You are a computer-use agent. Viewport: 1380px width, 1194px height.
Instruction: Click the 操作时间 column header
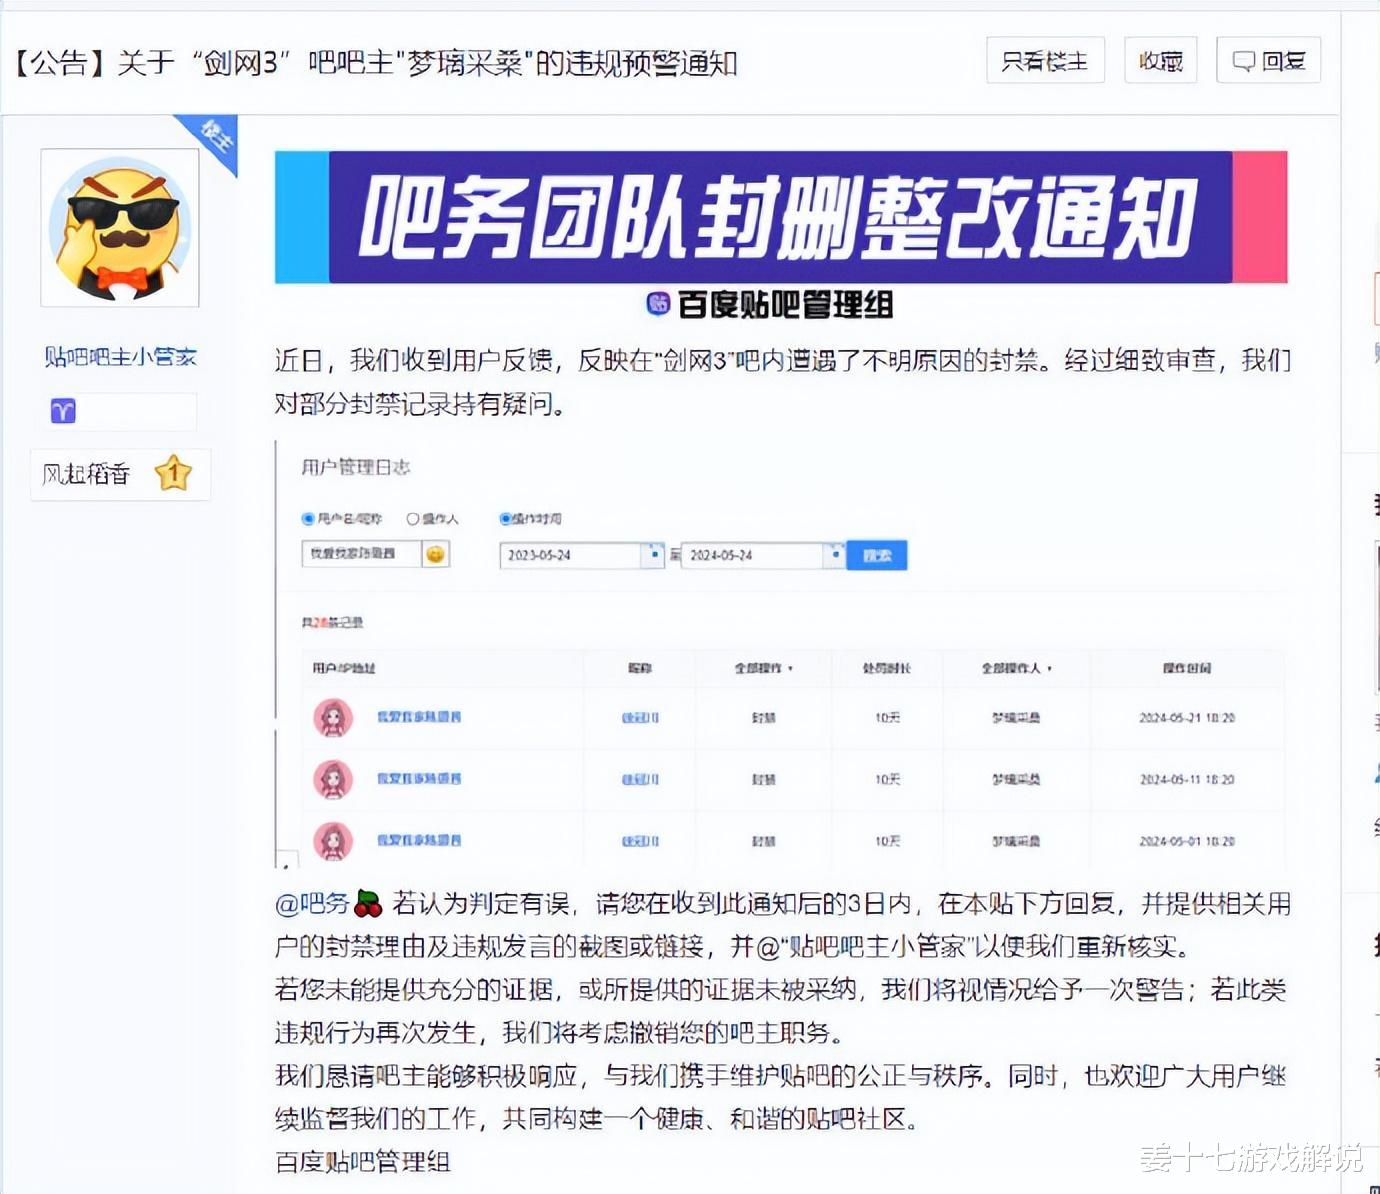1186,667
